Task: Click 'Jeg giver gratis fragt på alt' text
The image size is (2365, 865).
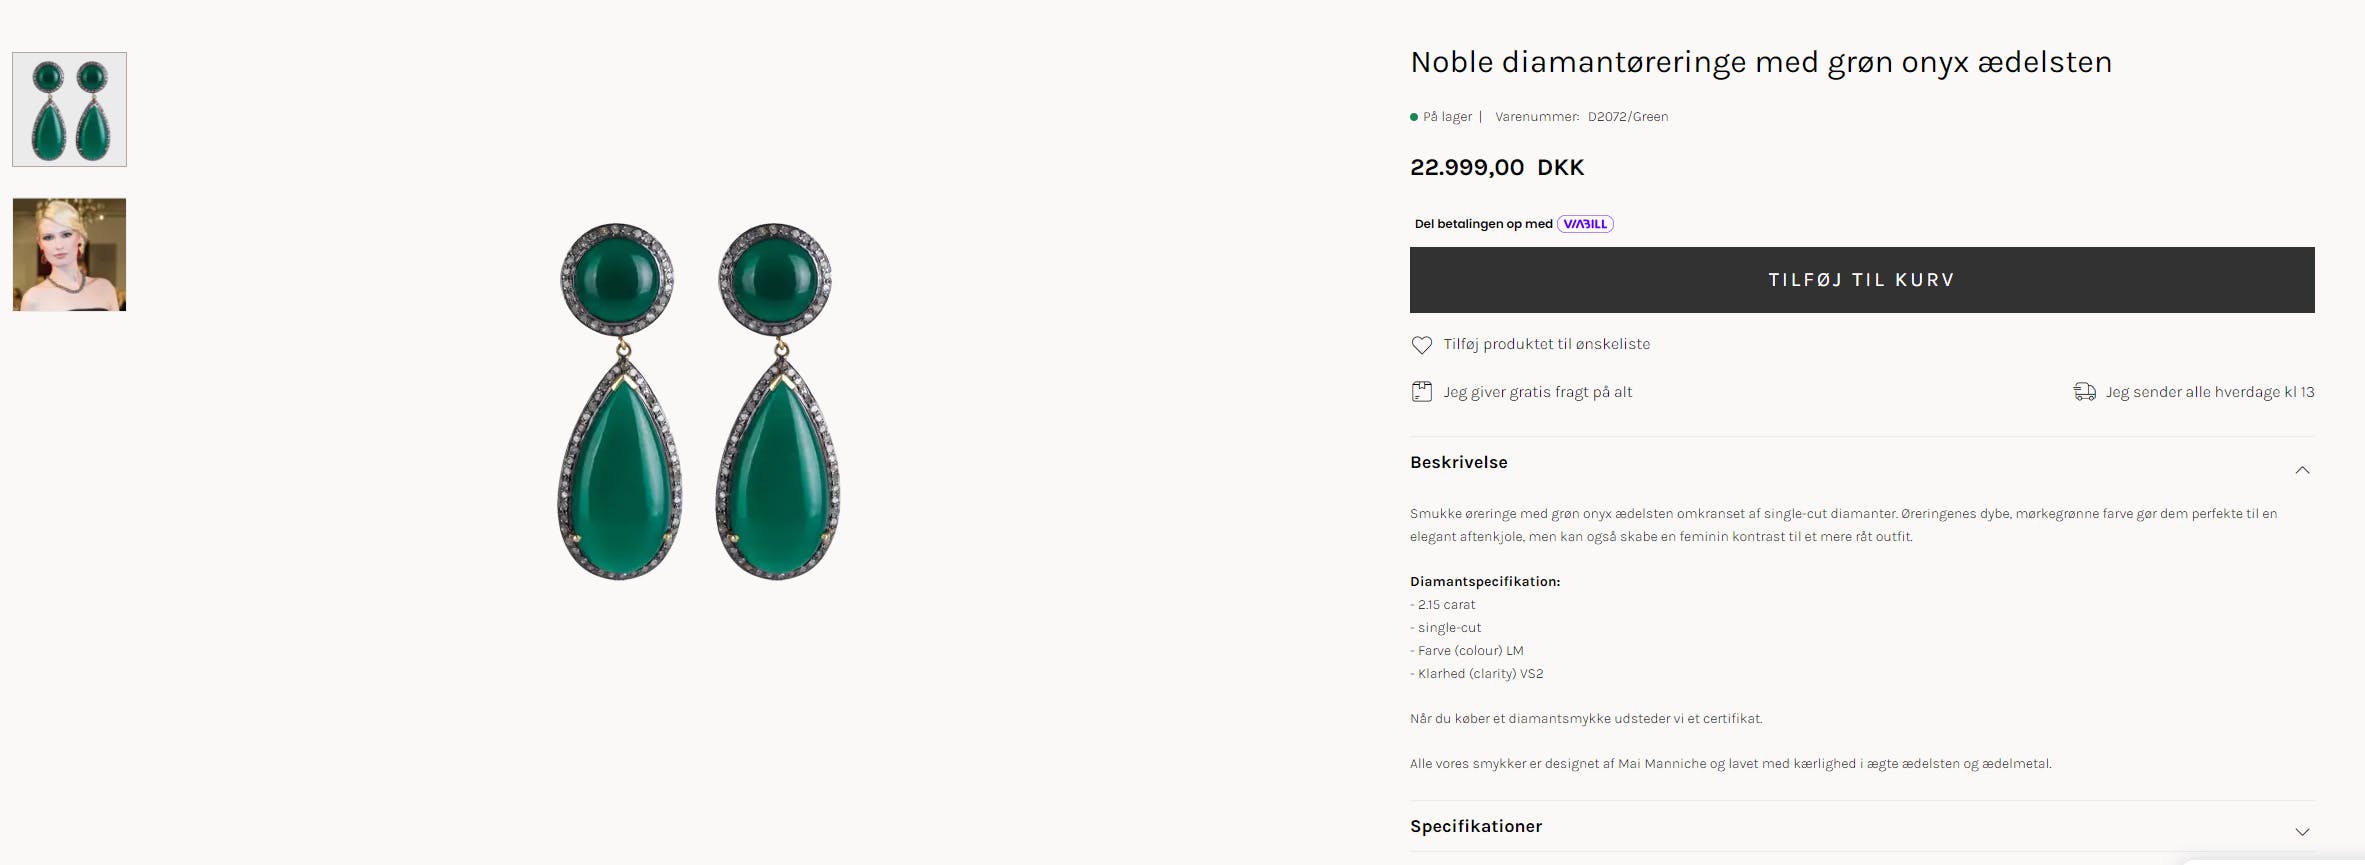Action: [1537, 392]
